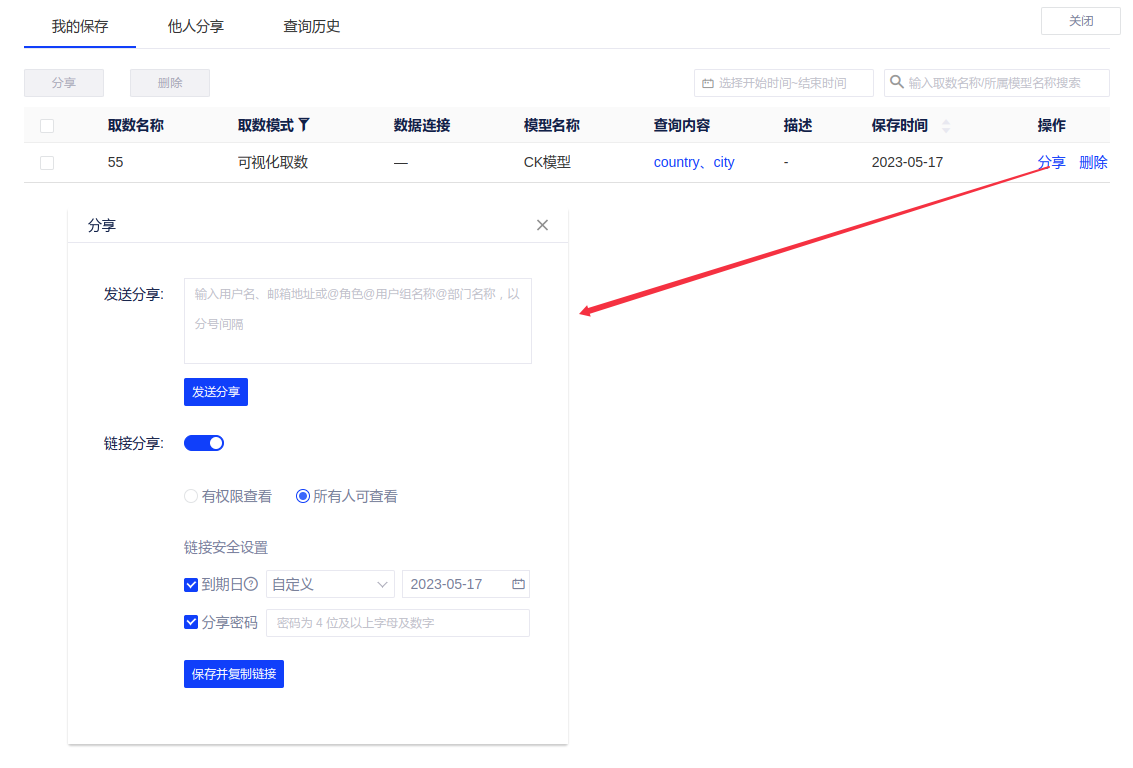The image size is (1133, 768).
Task: Switch to the 他人分享 tab
Action: pos(196,27)
